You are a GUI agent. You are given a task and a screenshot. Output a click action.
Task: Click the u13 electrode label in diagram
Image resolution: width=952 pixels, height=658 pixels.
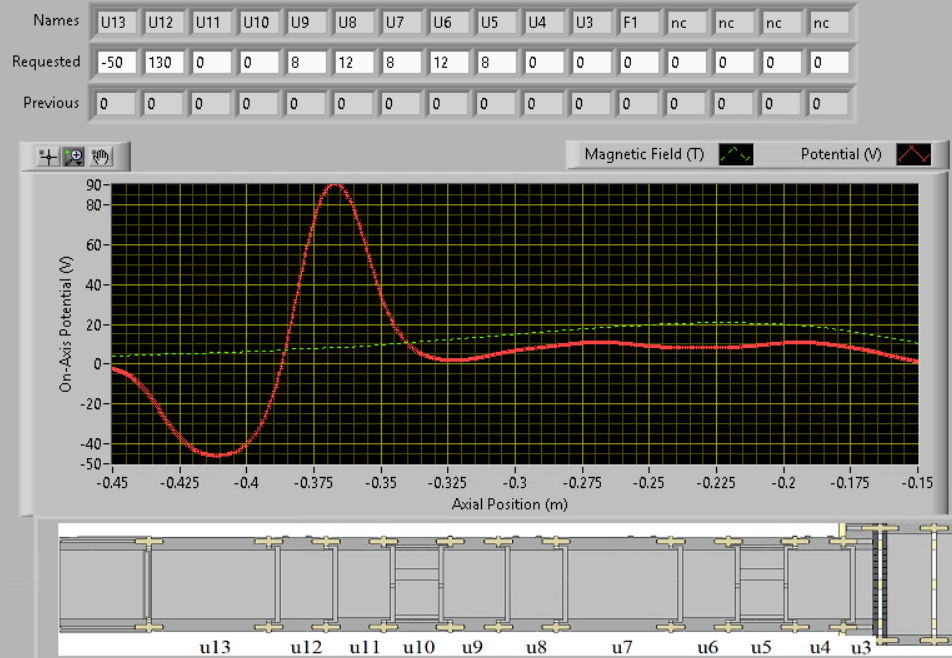coord(215,647)
